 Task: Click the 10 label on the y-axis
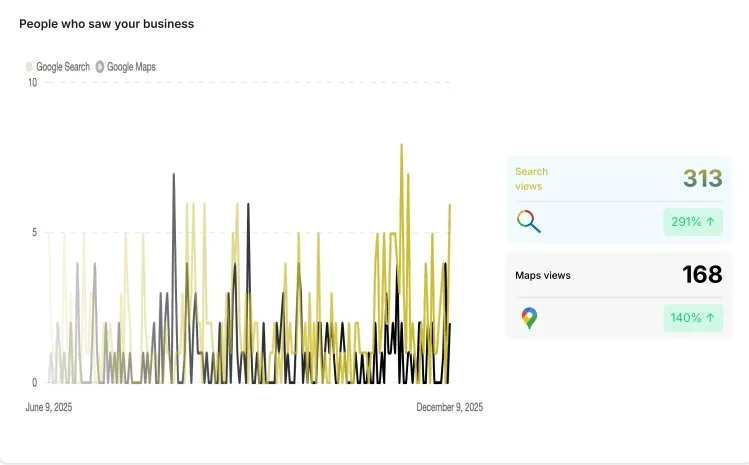coord(32,83)
